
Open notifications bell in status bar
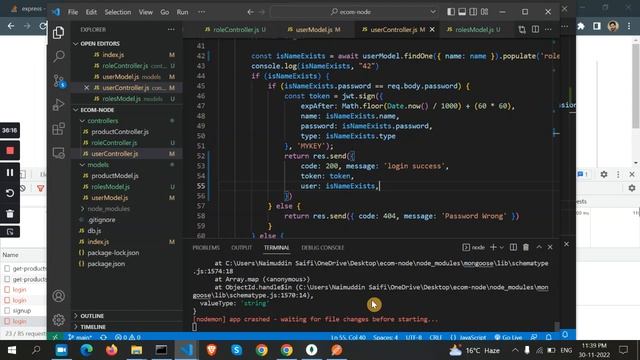[549, 337]
